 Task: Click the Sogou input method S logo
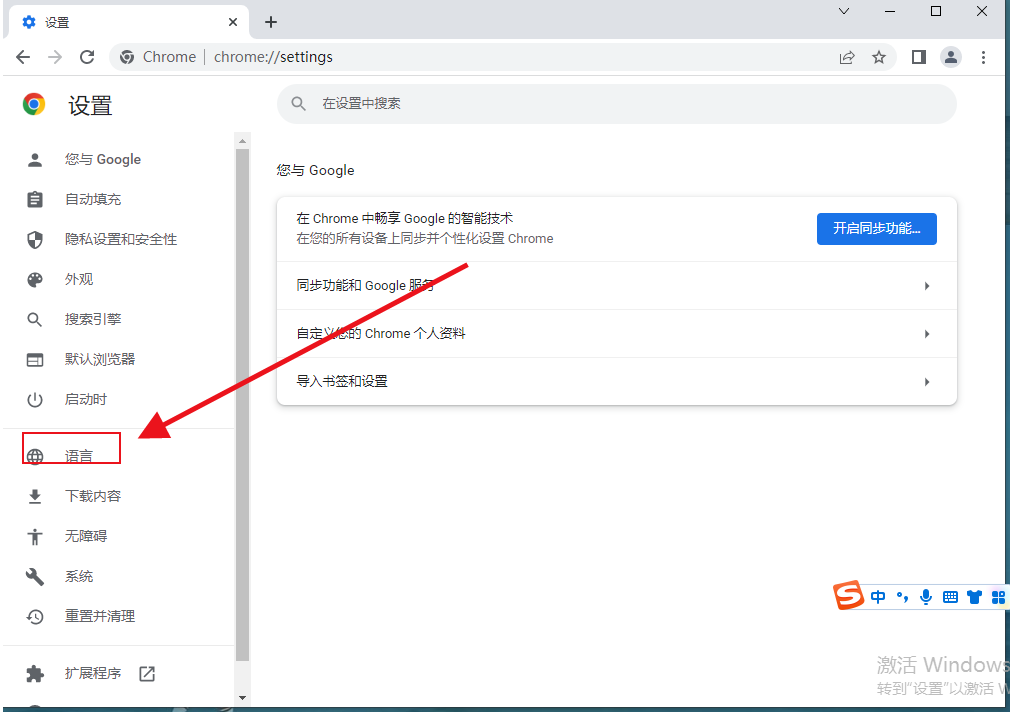(x=848, y=595)
